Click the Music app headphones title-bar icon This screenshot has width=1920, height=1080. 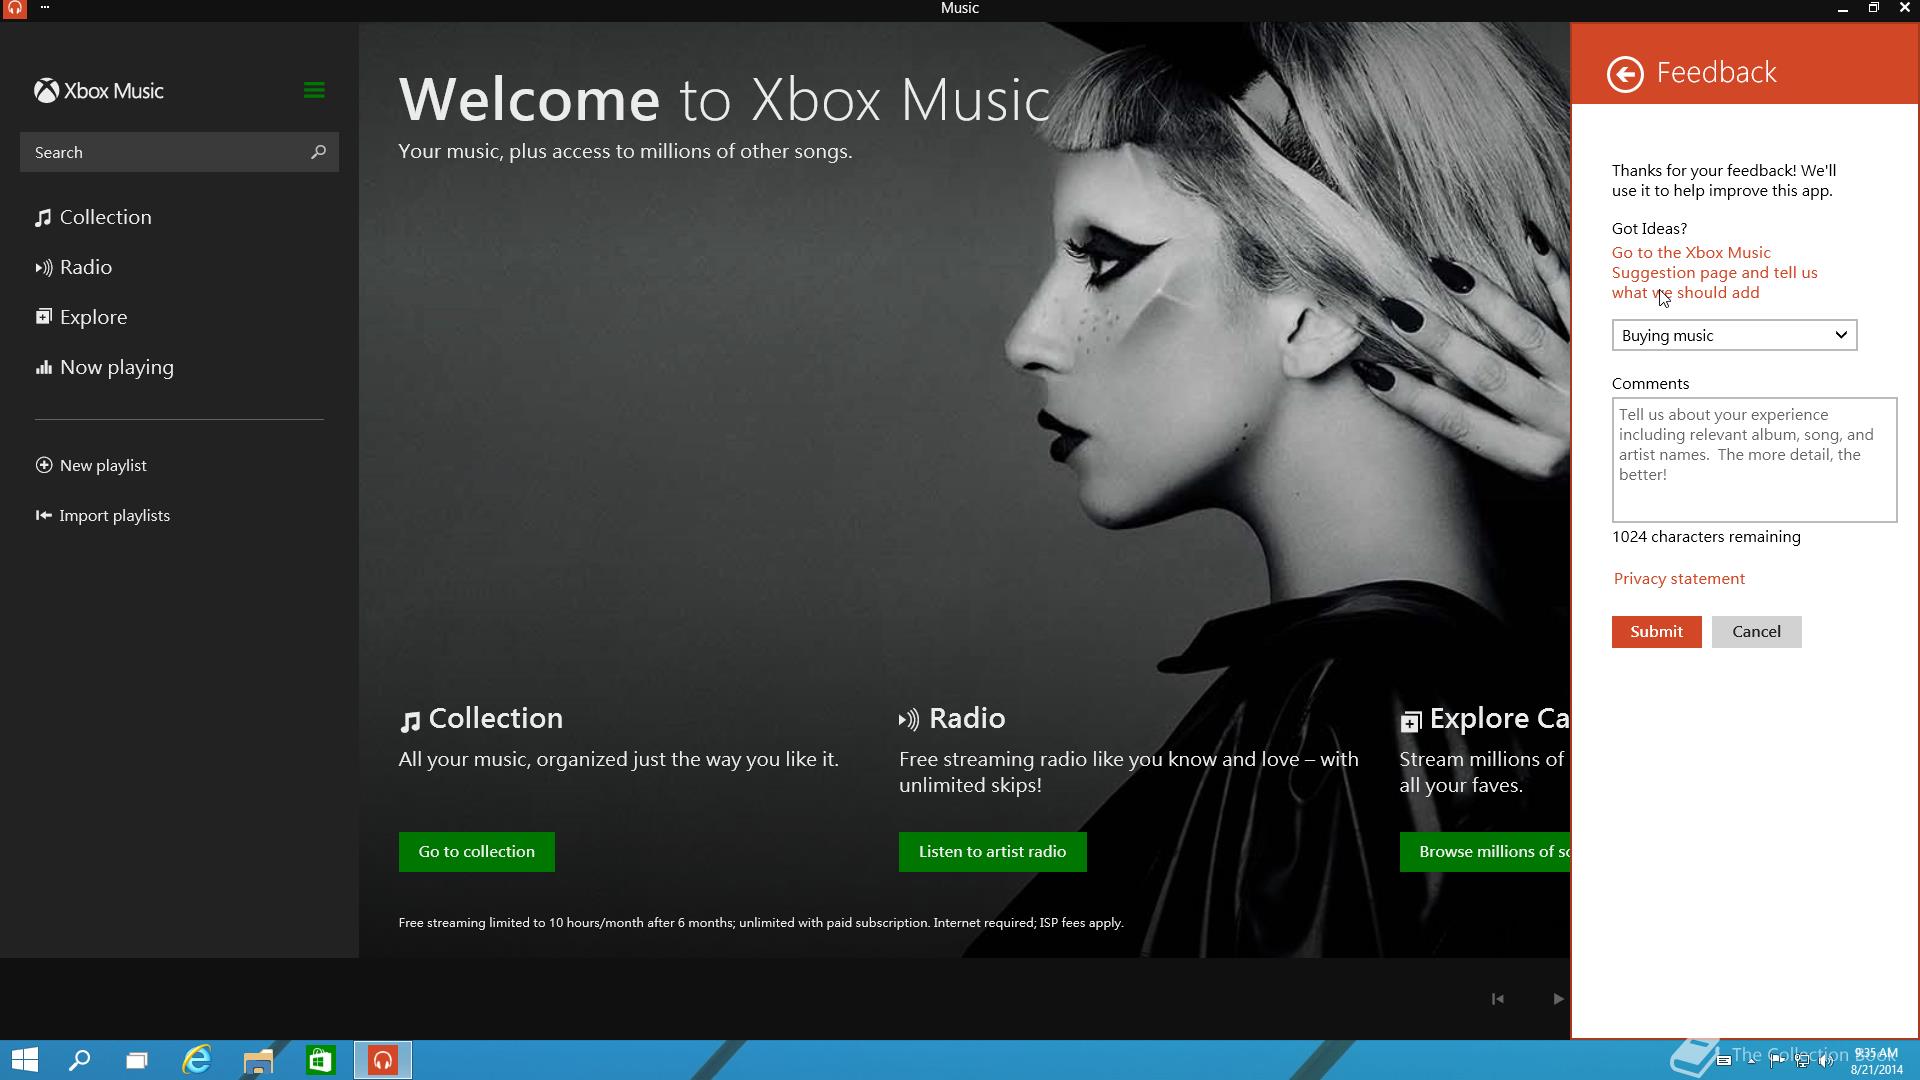(x=14, y=8)
